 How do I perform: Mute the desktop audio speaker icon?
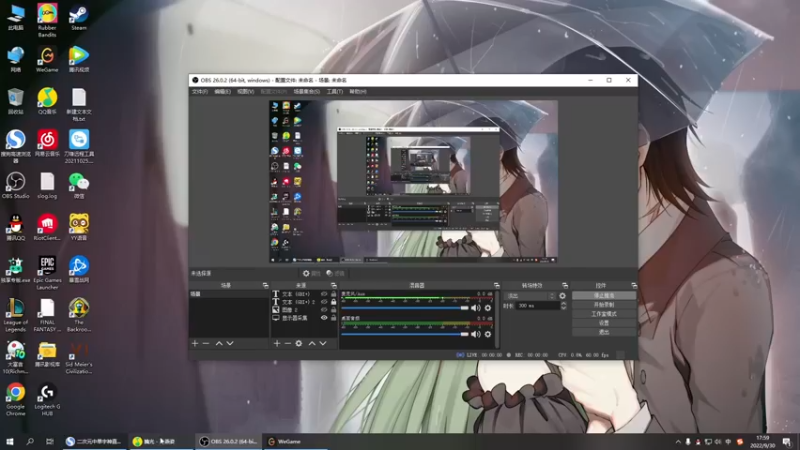coord(476,334)
